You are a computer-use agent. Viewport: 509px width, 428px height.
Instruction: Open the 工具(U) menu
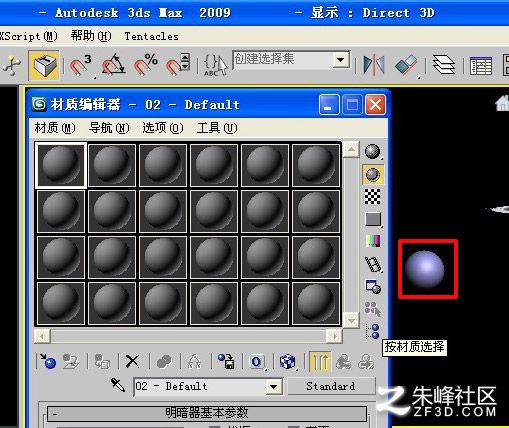point(217,128)
